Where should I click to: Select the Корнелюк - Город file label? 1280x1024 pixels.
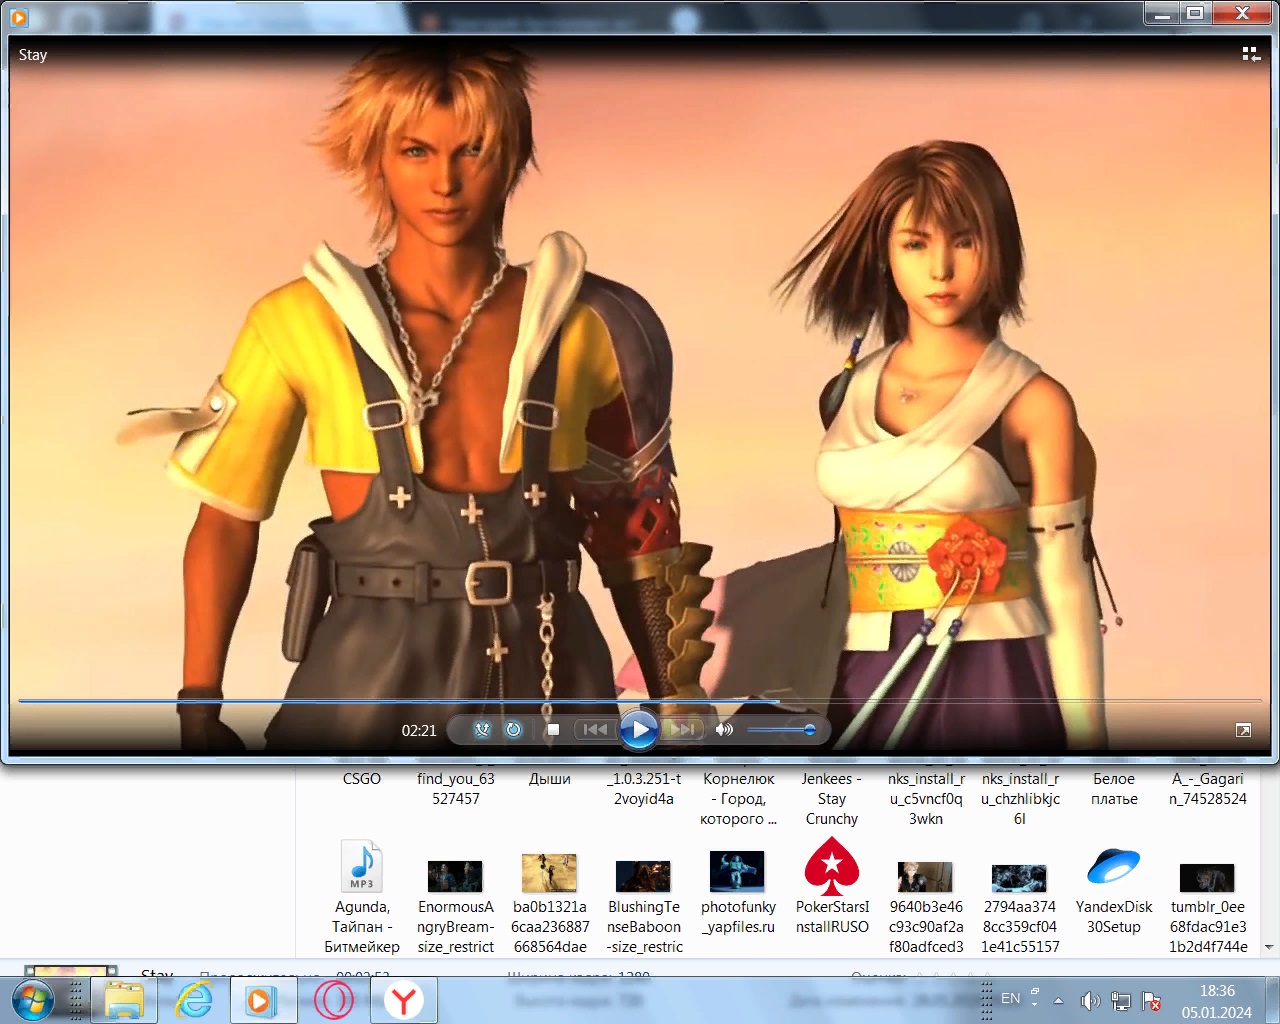point(739,799)
